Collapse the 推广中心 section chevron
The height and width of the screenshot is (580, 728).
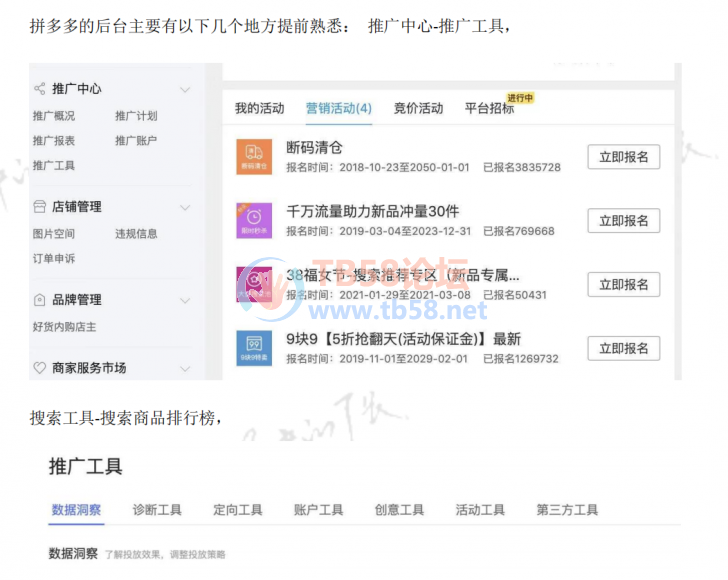[185, 89]
